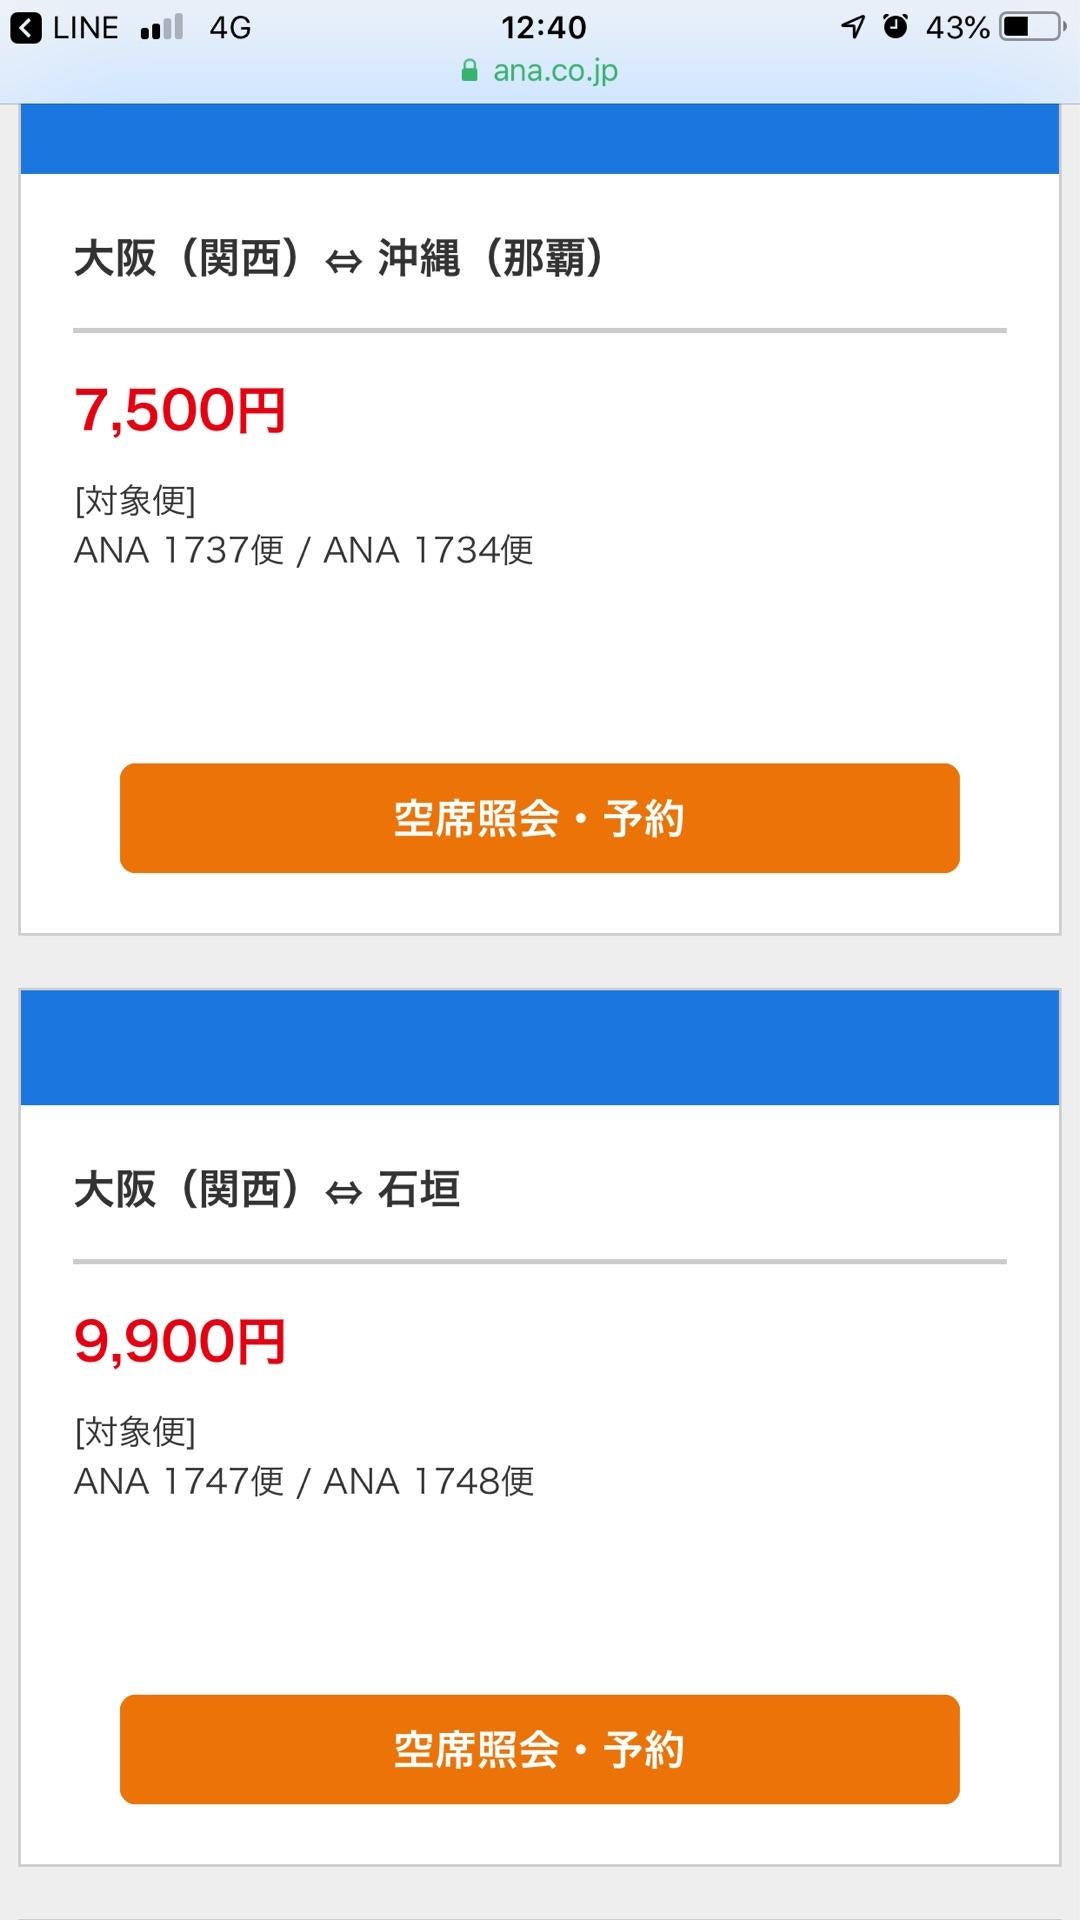Tap the 9,900円 fare price

(x=180, y=1342)
